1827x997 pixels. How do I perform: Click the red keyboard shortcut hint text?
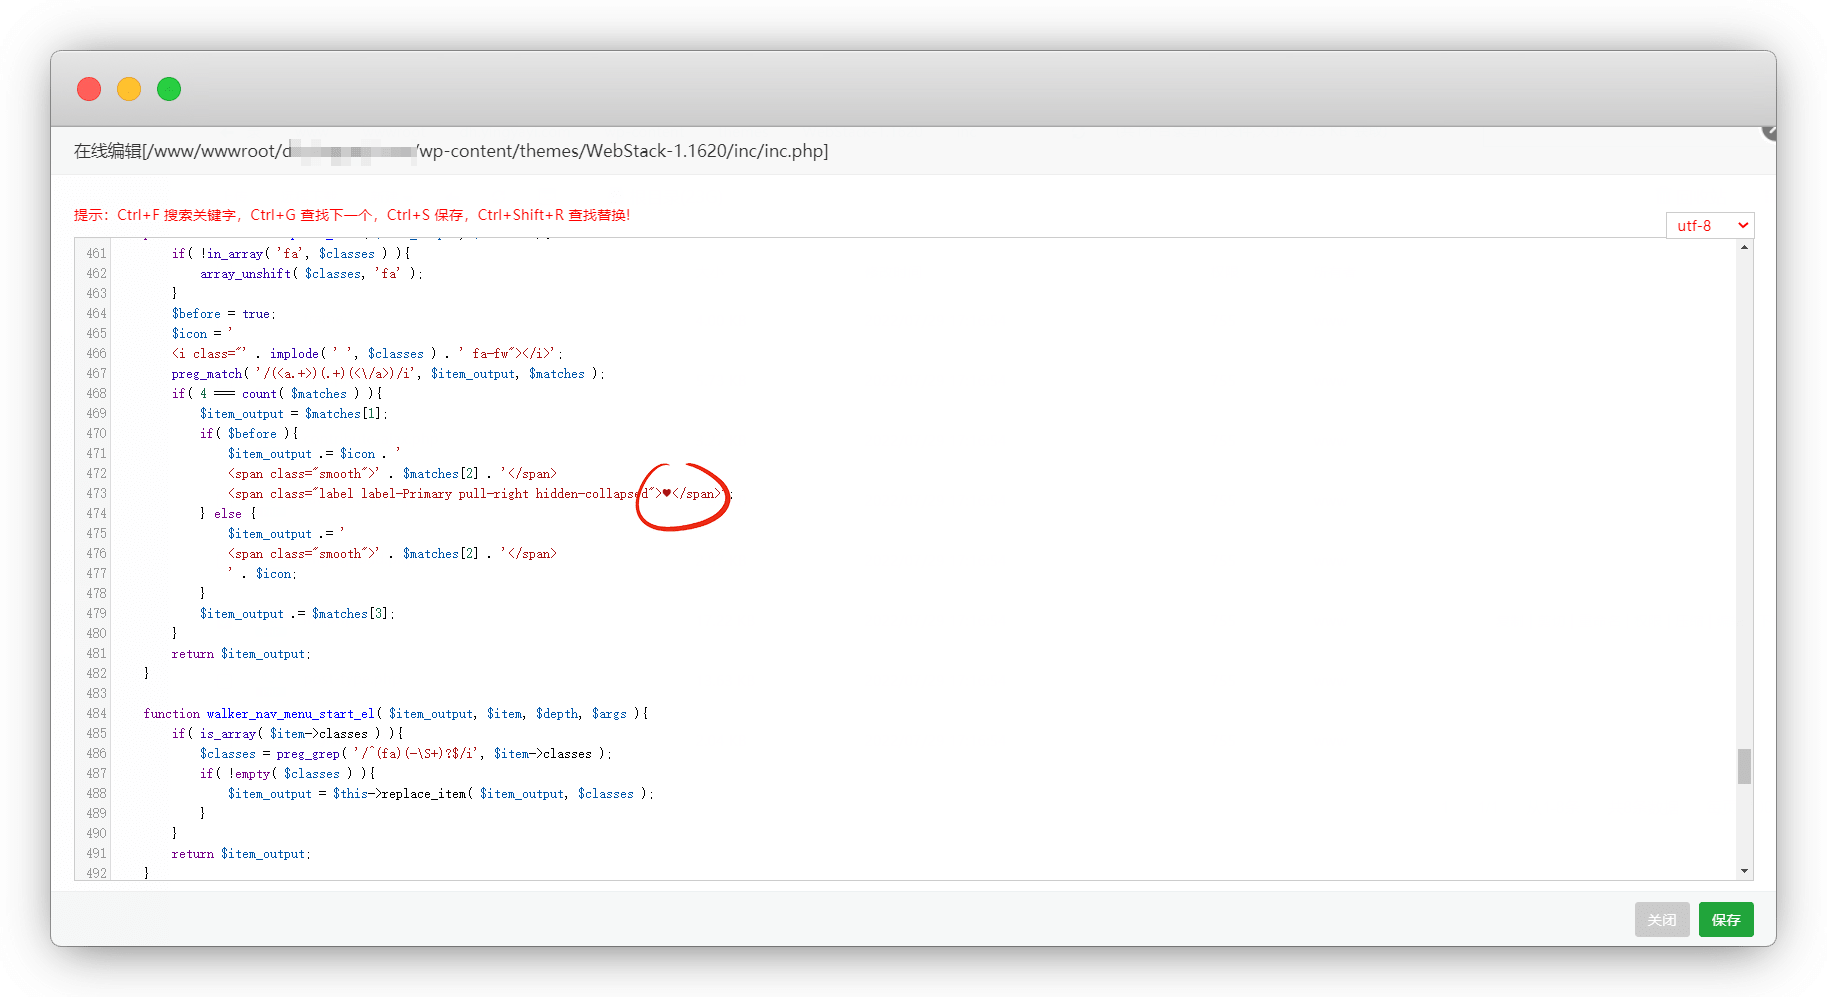[352, 215]
